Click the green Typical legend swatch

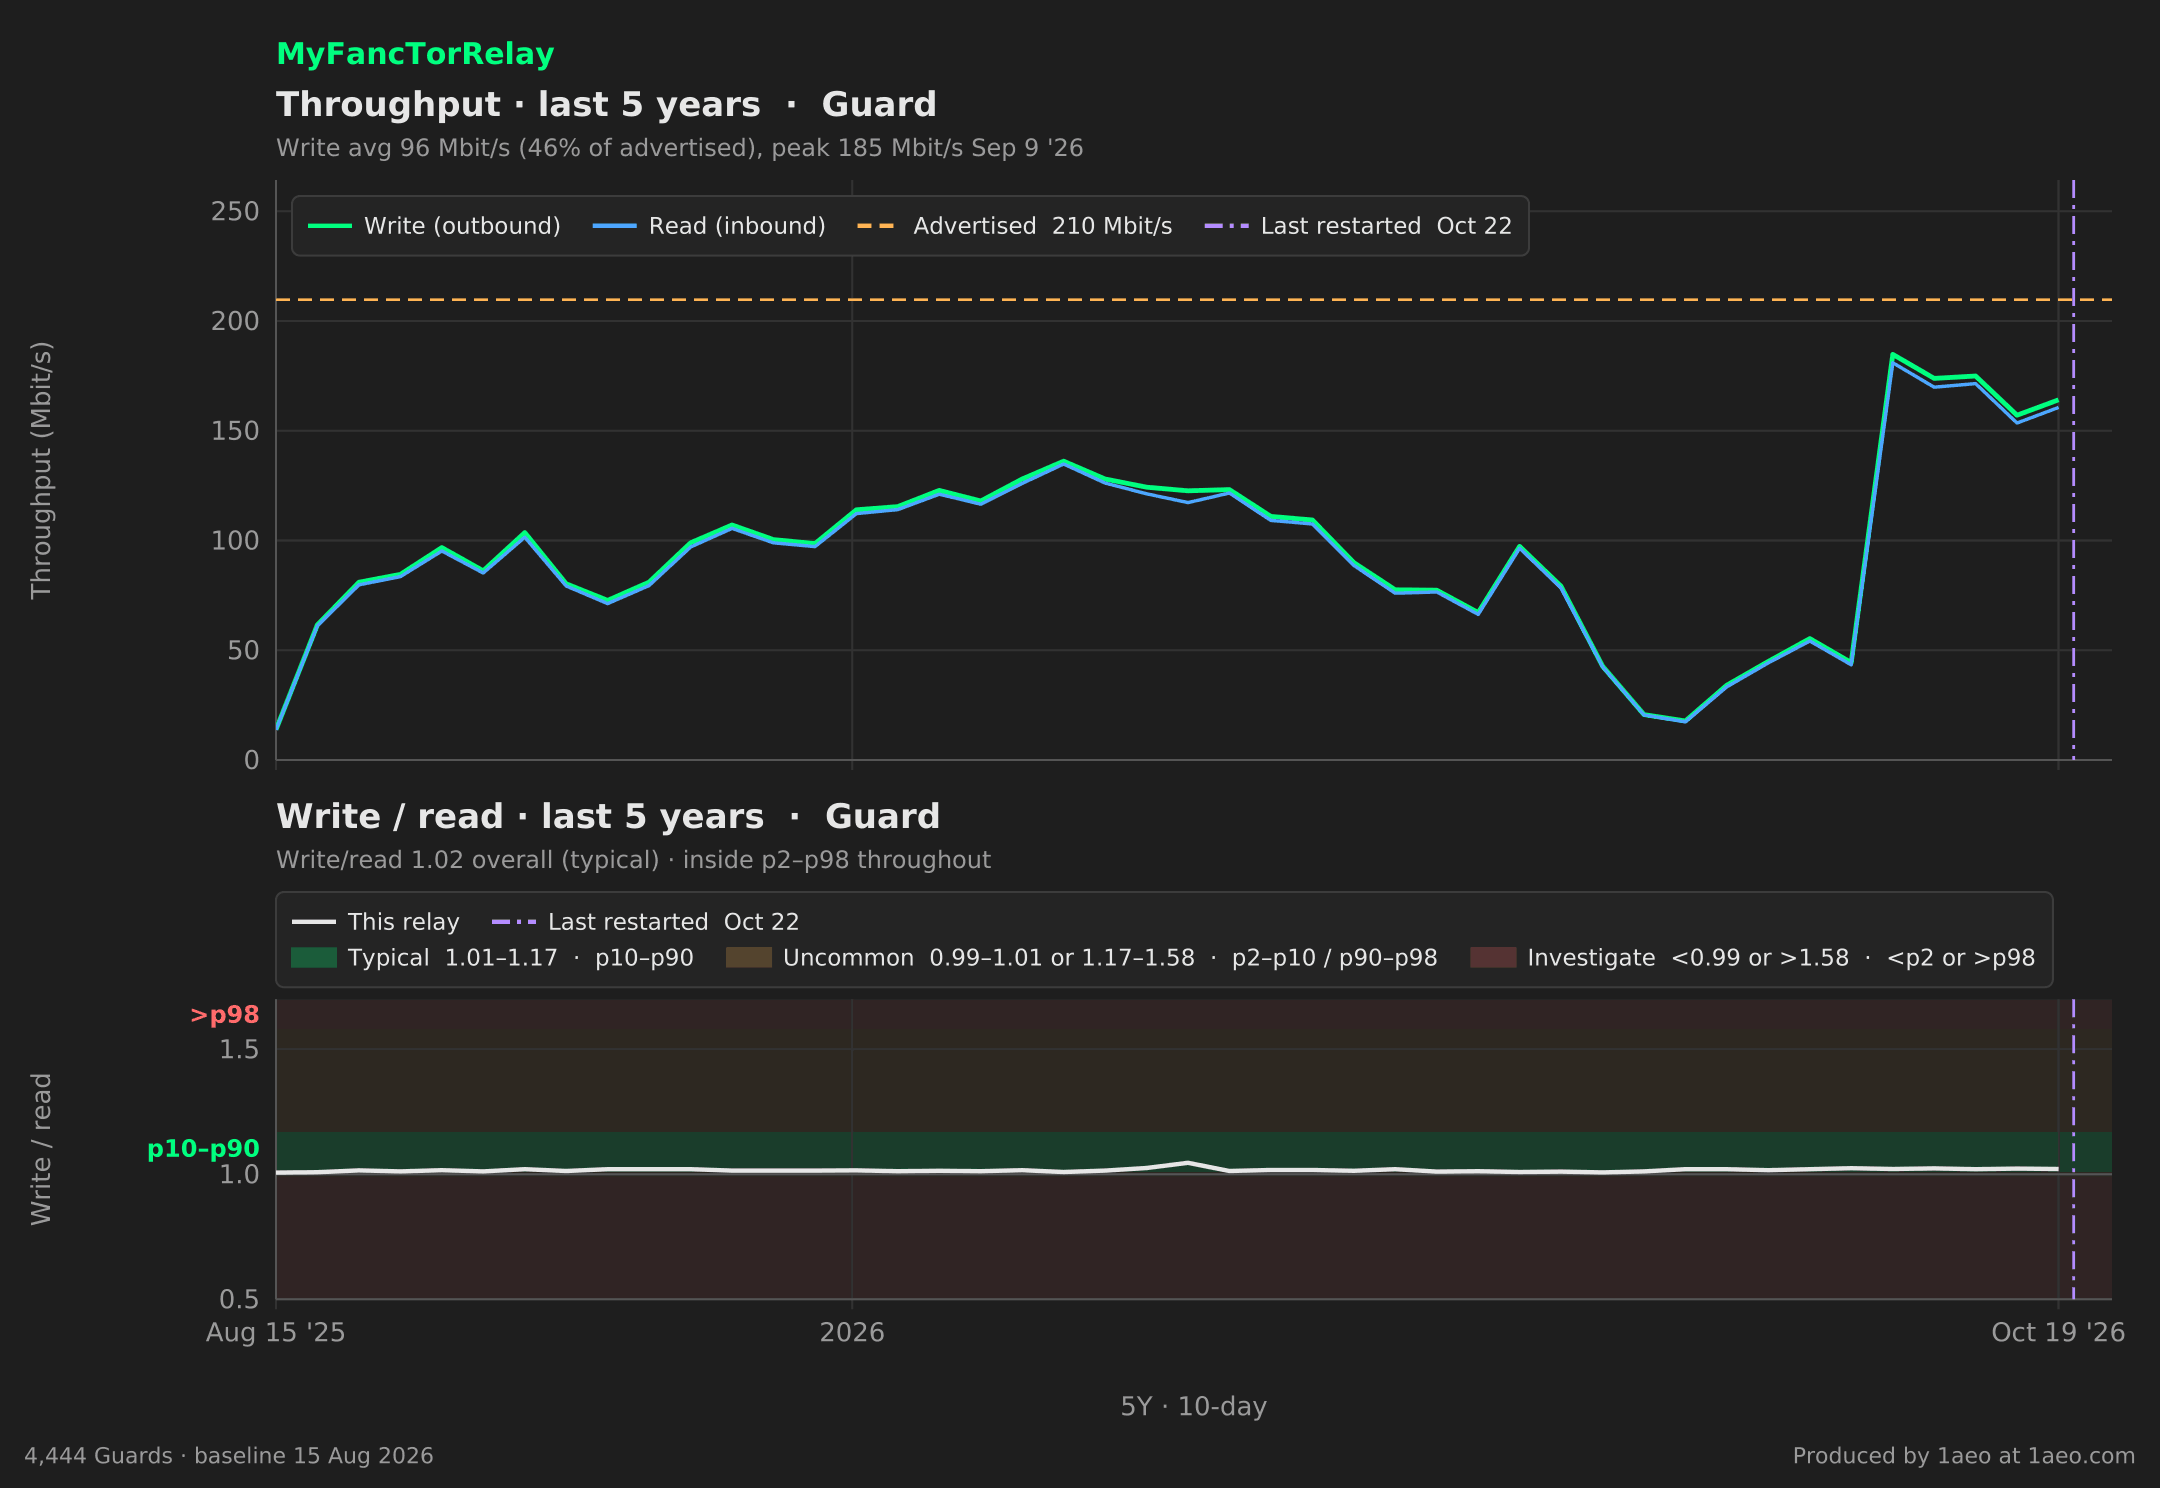[314, 958]
